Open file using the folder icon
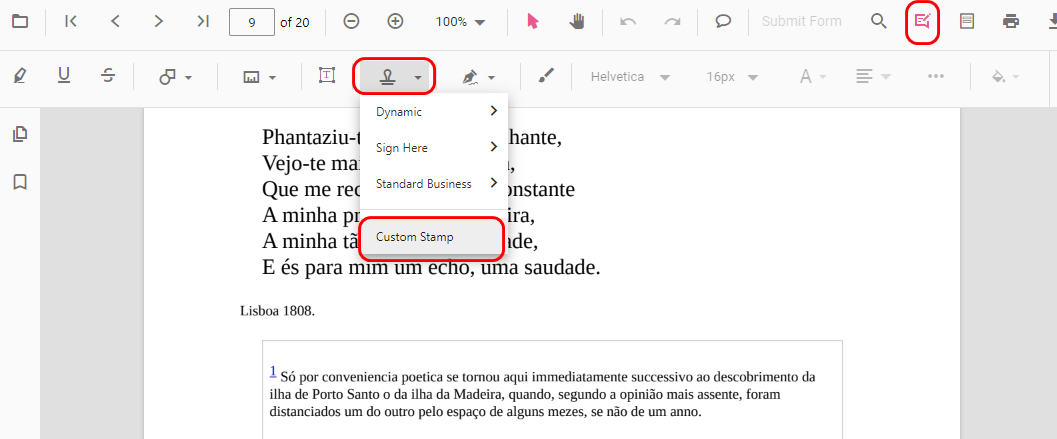Image resolution: width=1057 pixels, height=439 pixels. pos(20,22)
